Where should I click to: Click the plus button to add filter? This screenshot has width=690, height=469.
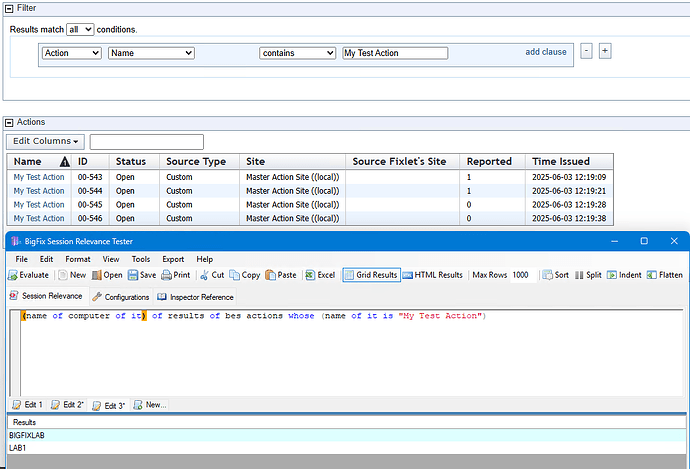click(x=604, y=51)
